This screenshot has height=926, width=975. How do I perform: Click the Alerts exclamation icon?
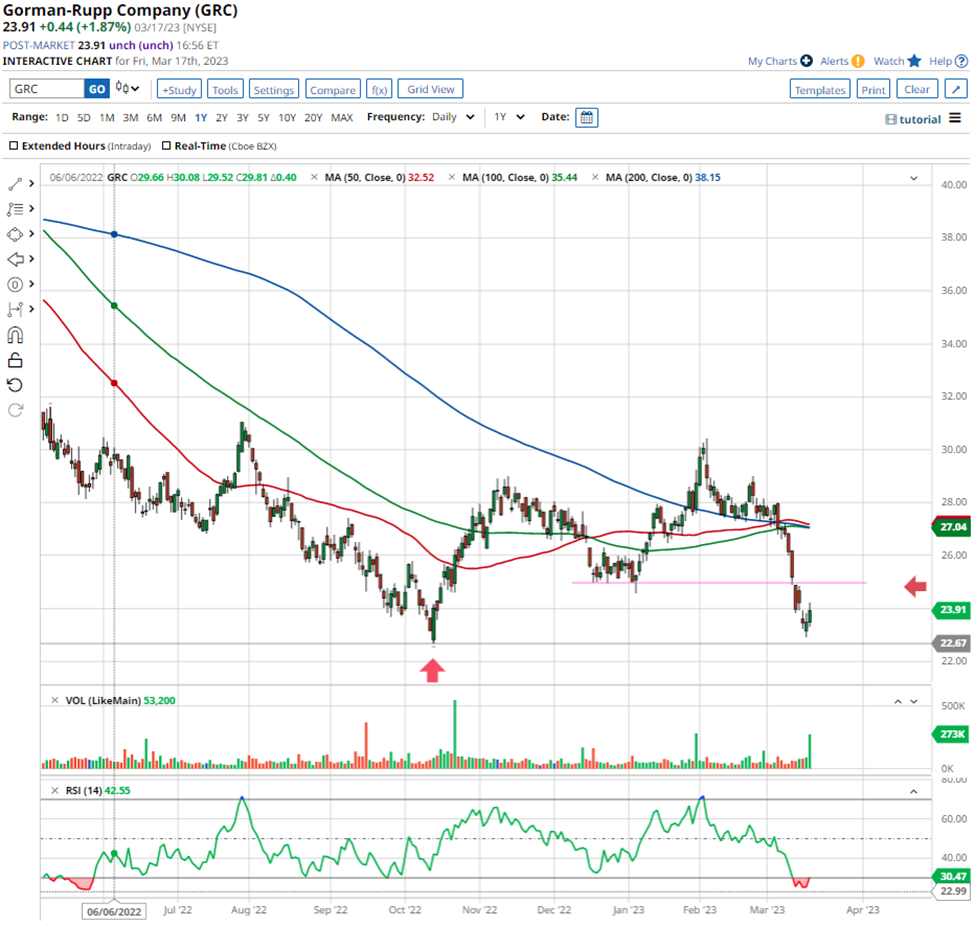click(x=858, y=61)
